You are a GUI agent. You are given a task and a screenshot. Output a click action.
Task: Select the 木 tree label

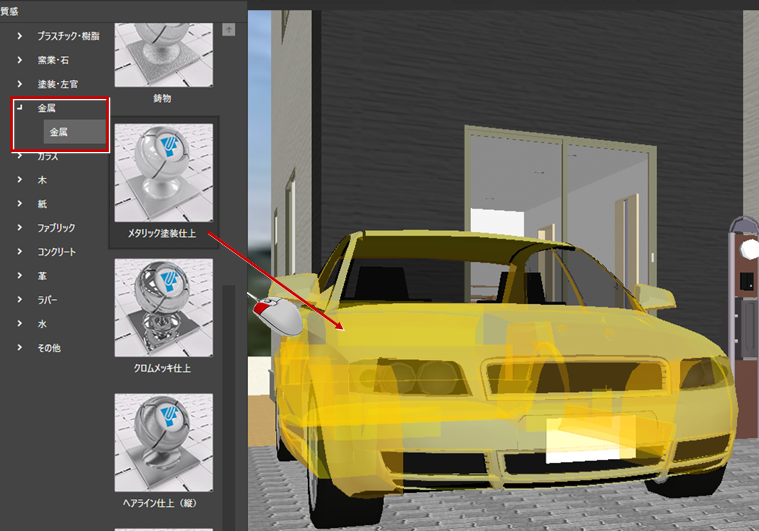42,180
